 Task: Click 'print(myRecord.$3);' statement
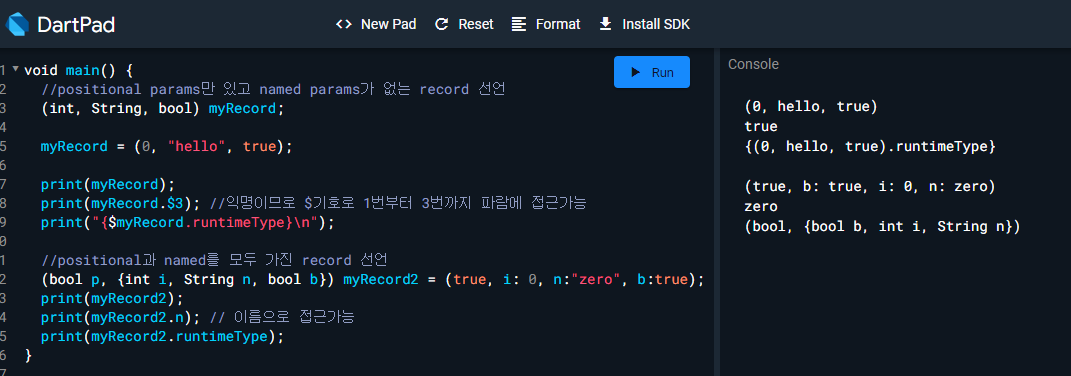pyautogui.click(x=120, y=203)
